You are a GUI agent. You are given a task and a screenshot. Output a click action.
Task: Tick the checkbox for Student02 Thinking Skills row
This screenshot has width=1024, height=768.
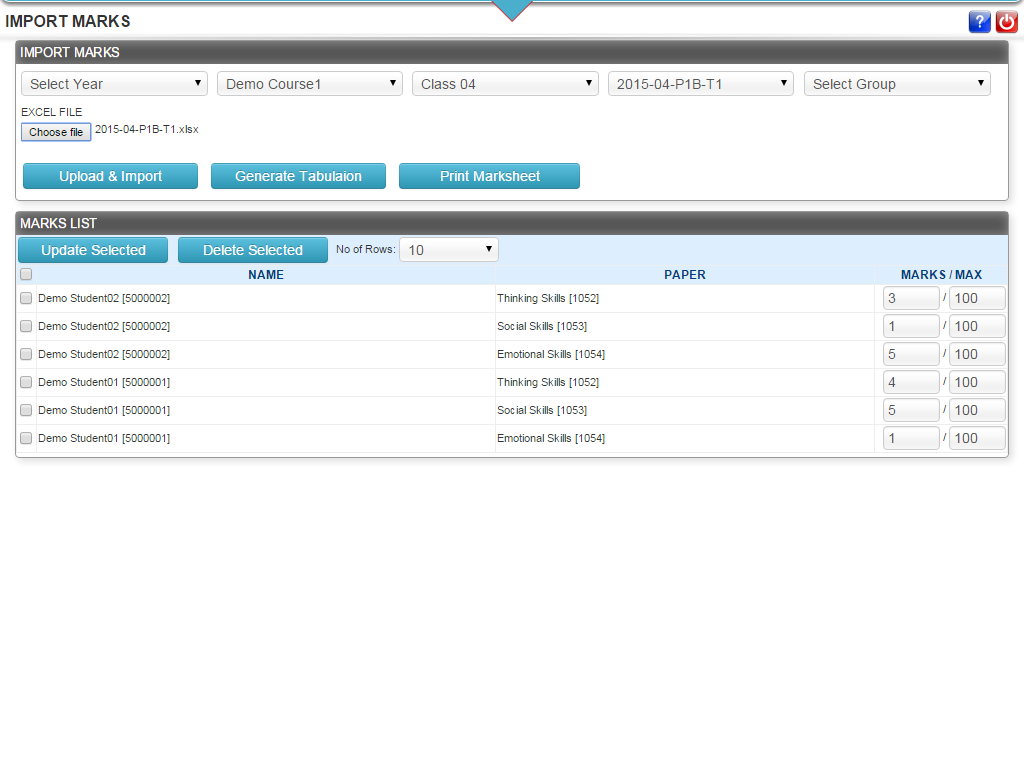26,298
